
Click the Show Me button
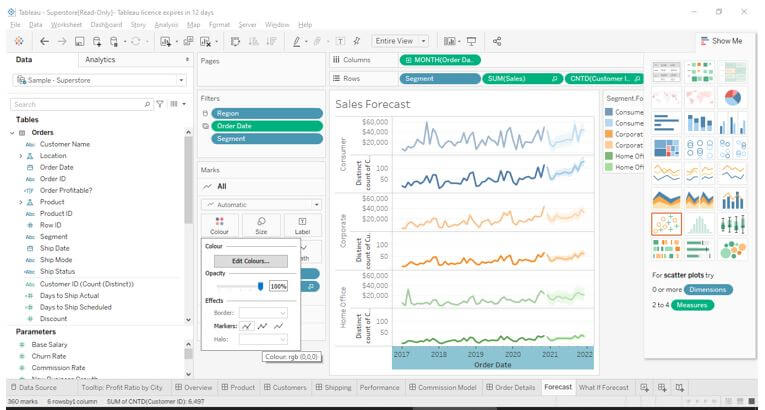[721, 41]
